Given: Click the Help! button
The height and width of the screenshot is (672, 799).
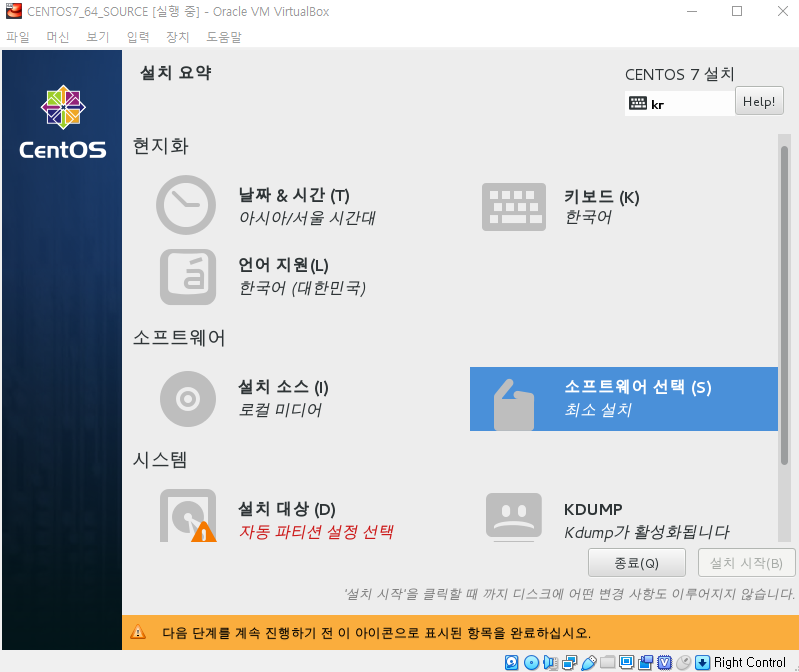Looking at the screenshot, I should tap(759, 101).
